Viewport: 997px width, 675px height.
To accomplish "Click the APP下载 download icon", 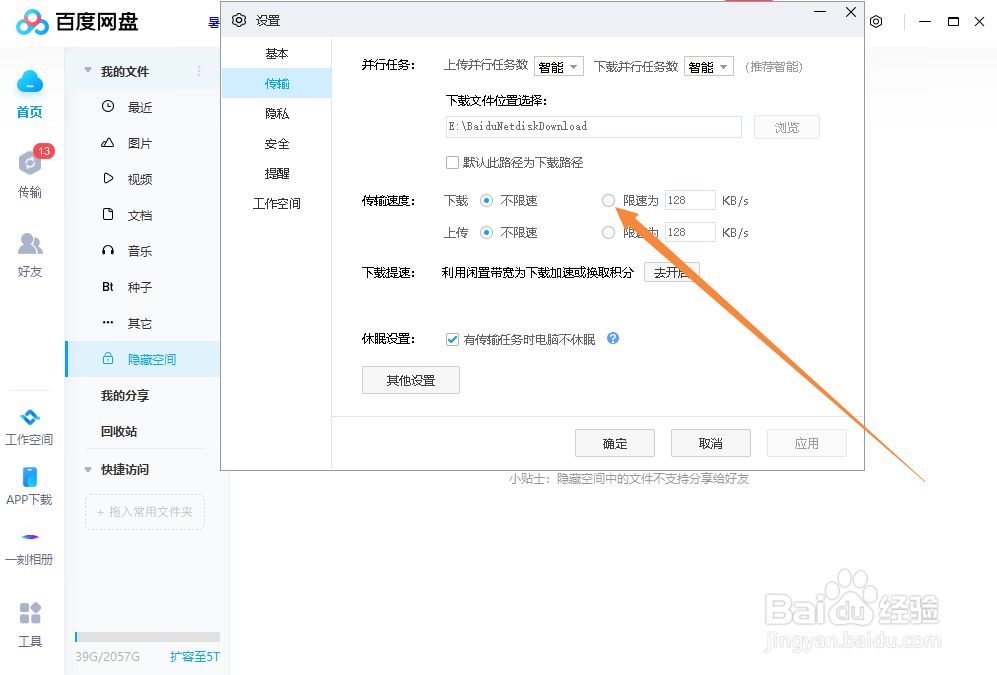I will [29, 487].
